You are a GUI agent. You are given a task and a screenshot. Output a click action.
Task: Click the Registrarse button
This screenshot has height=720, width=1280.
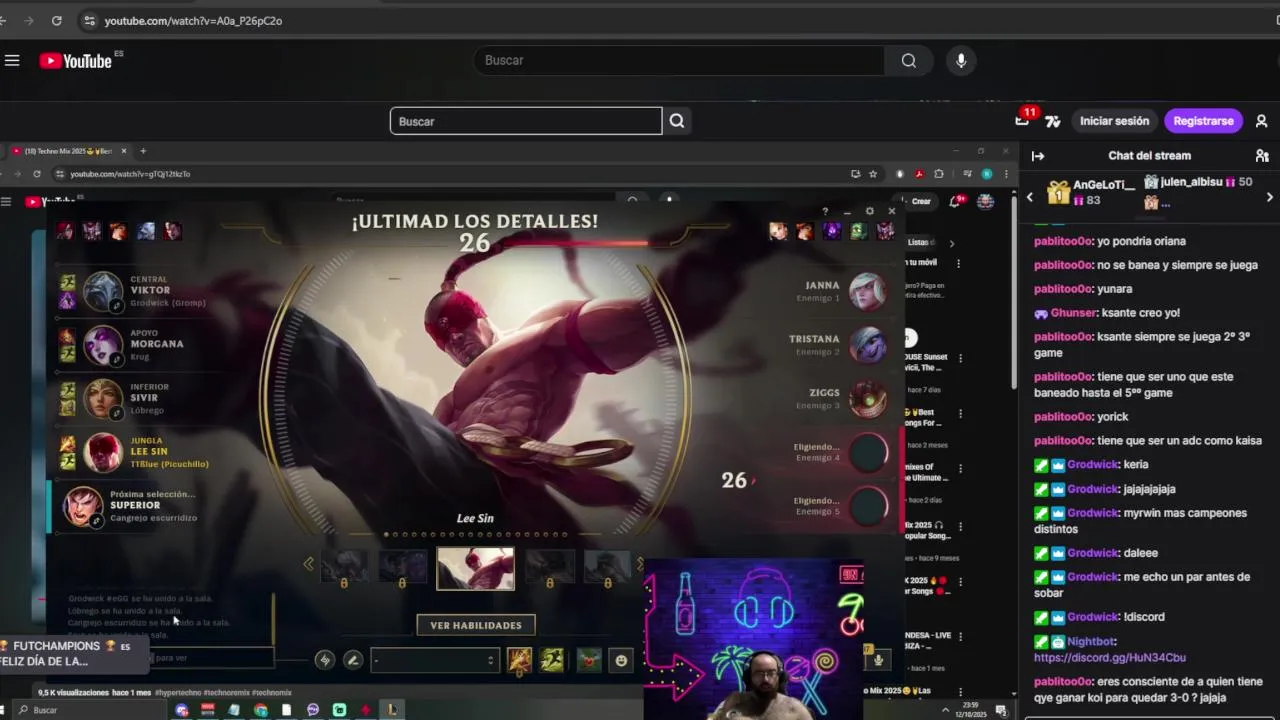[x=1203, y=121]
